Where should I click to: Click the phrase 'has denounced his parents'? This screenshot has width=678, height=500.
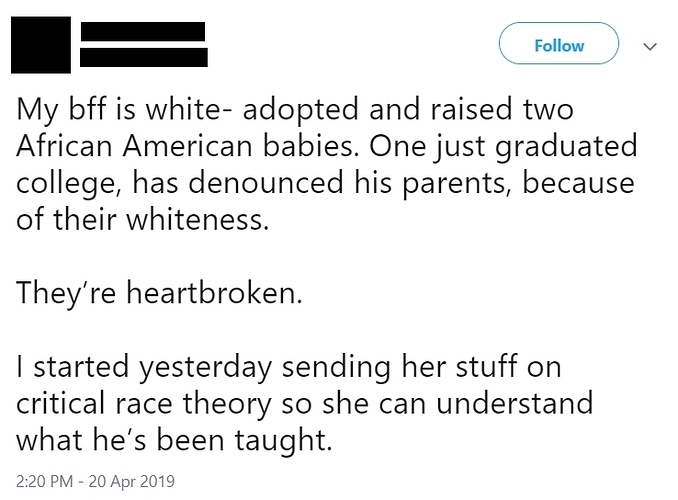tap(318, 183)
